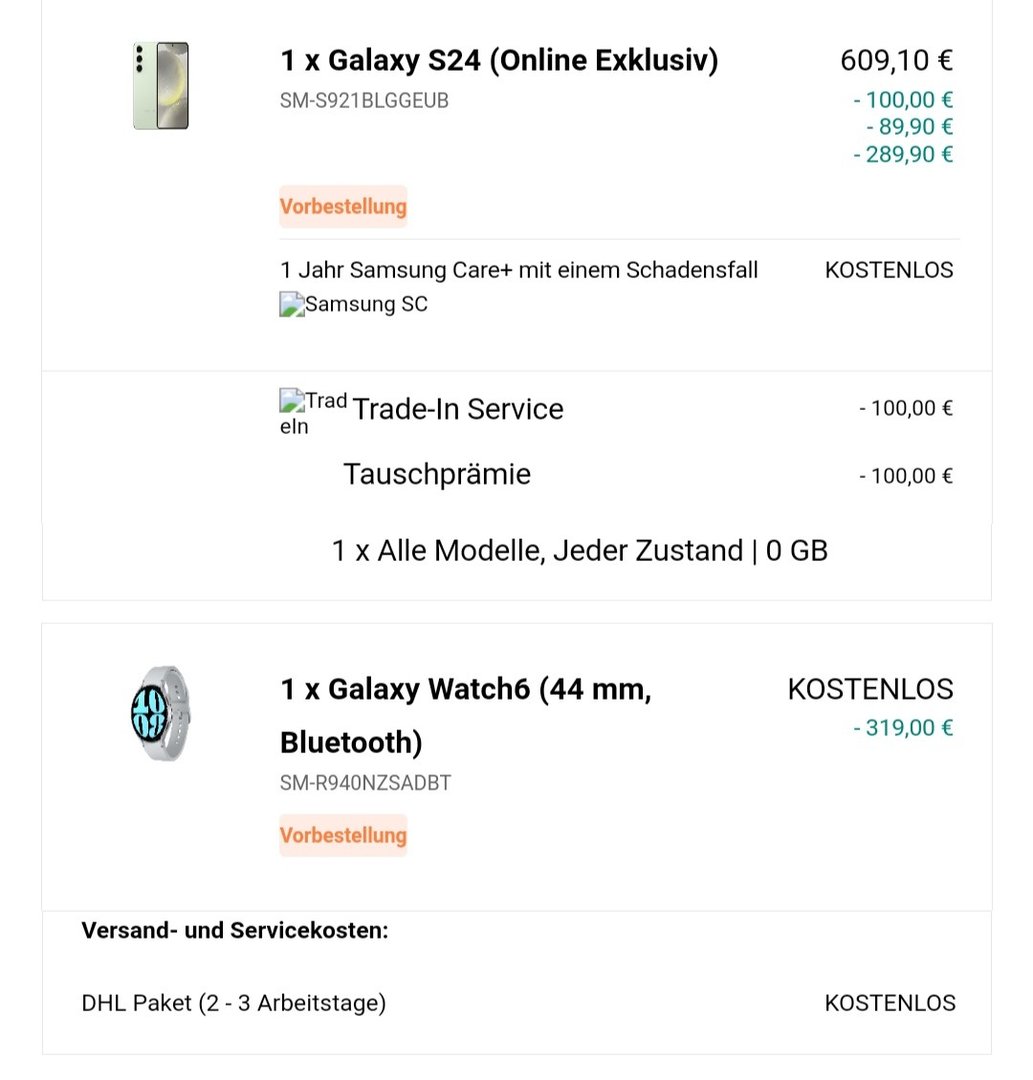Open the Galaxy S24 (Online Exklusiv) title

pyautogui.click(x=499, y=61)
